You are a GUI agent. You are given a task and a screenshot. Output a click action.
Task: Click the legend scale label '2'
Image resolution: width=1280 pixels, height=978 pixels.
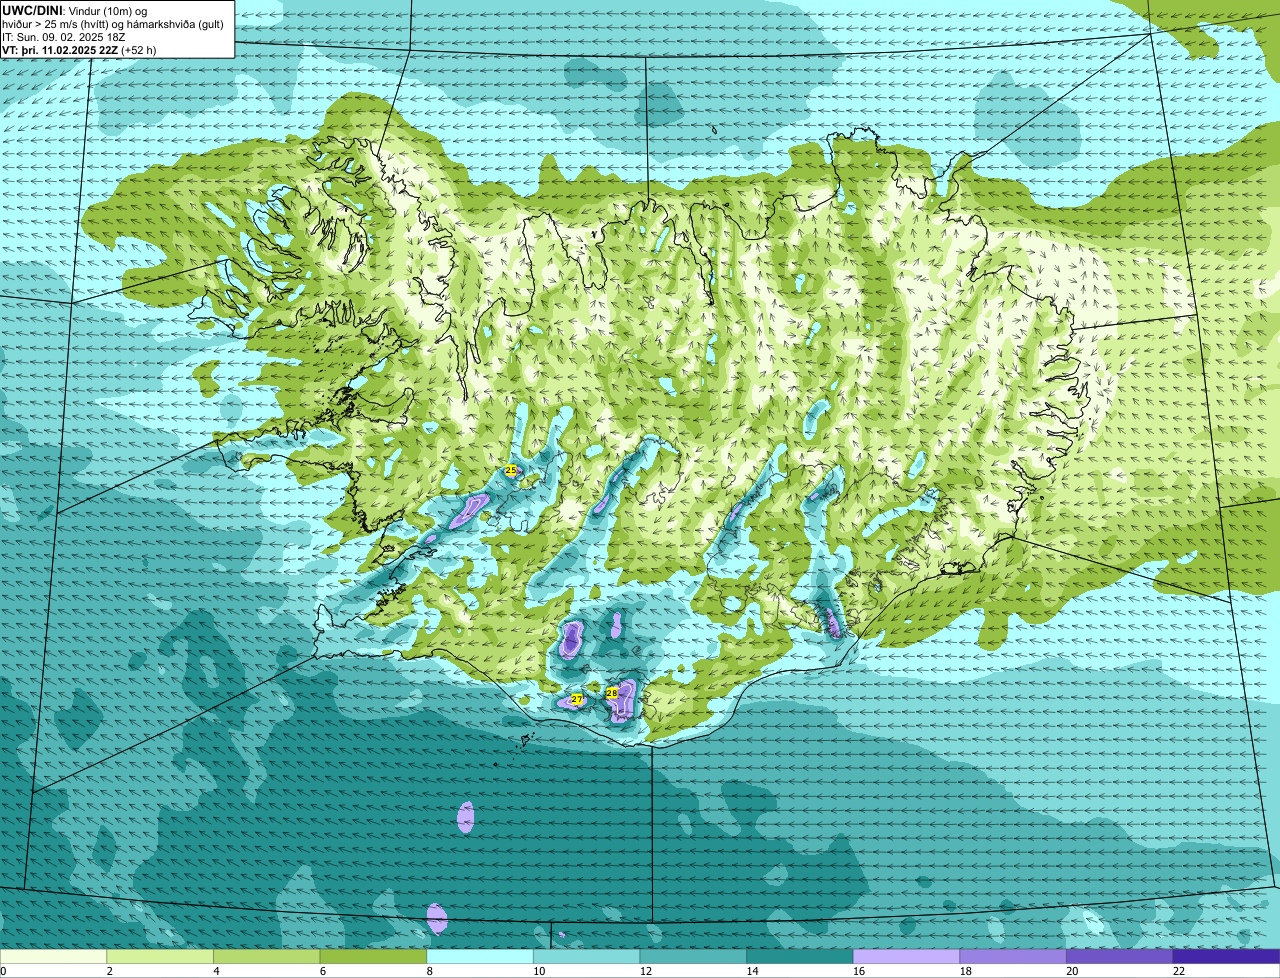[109, 971]
